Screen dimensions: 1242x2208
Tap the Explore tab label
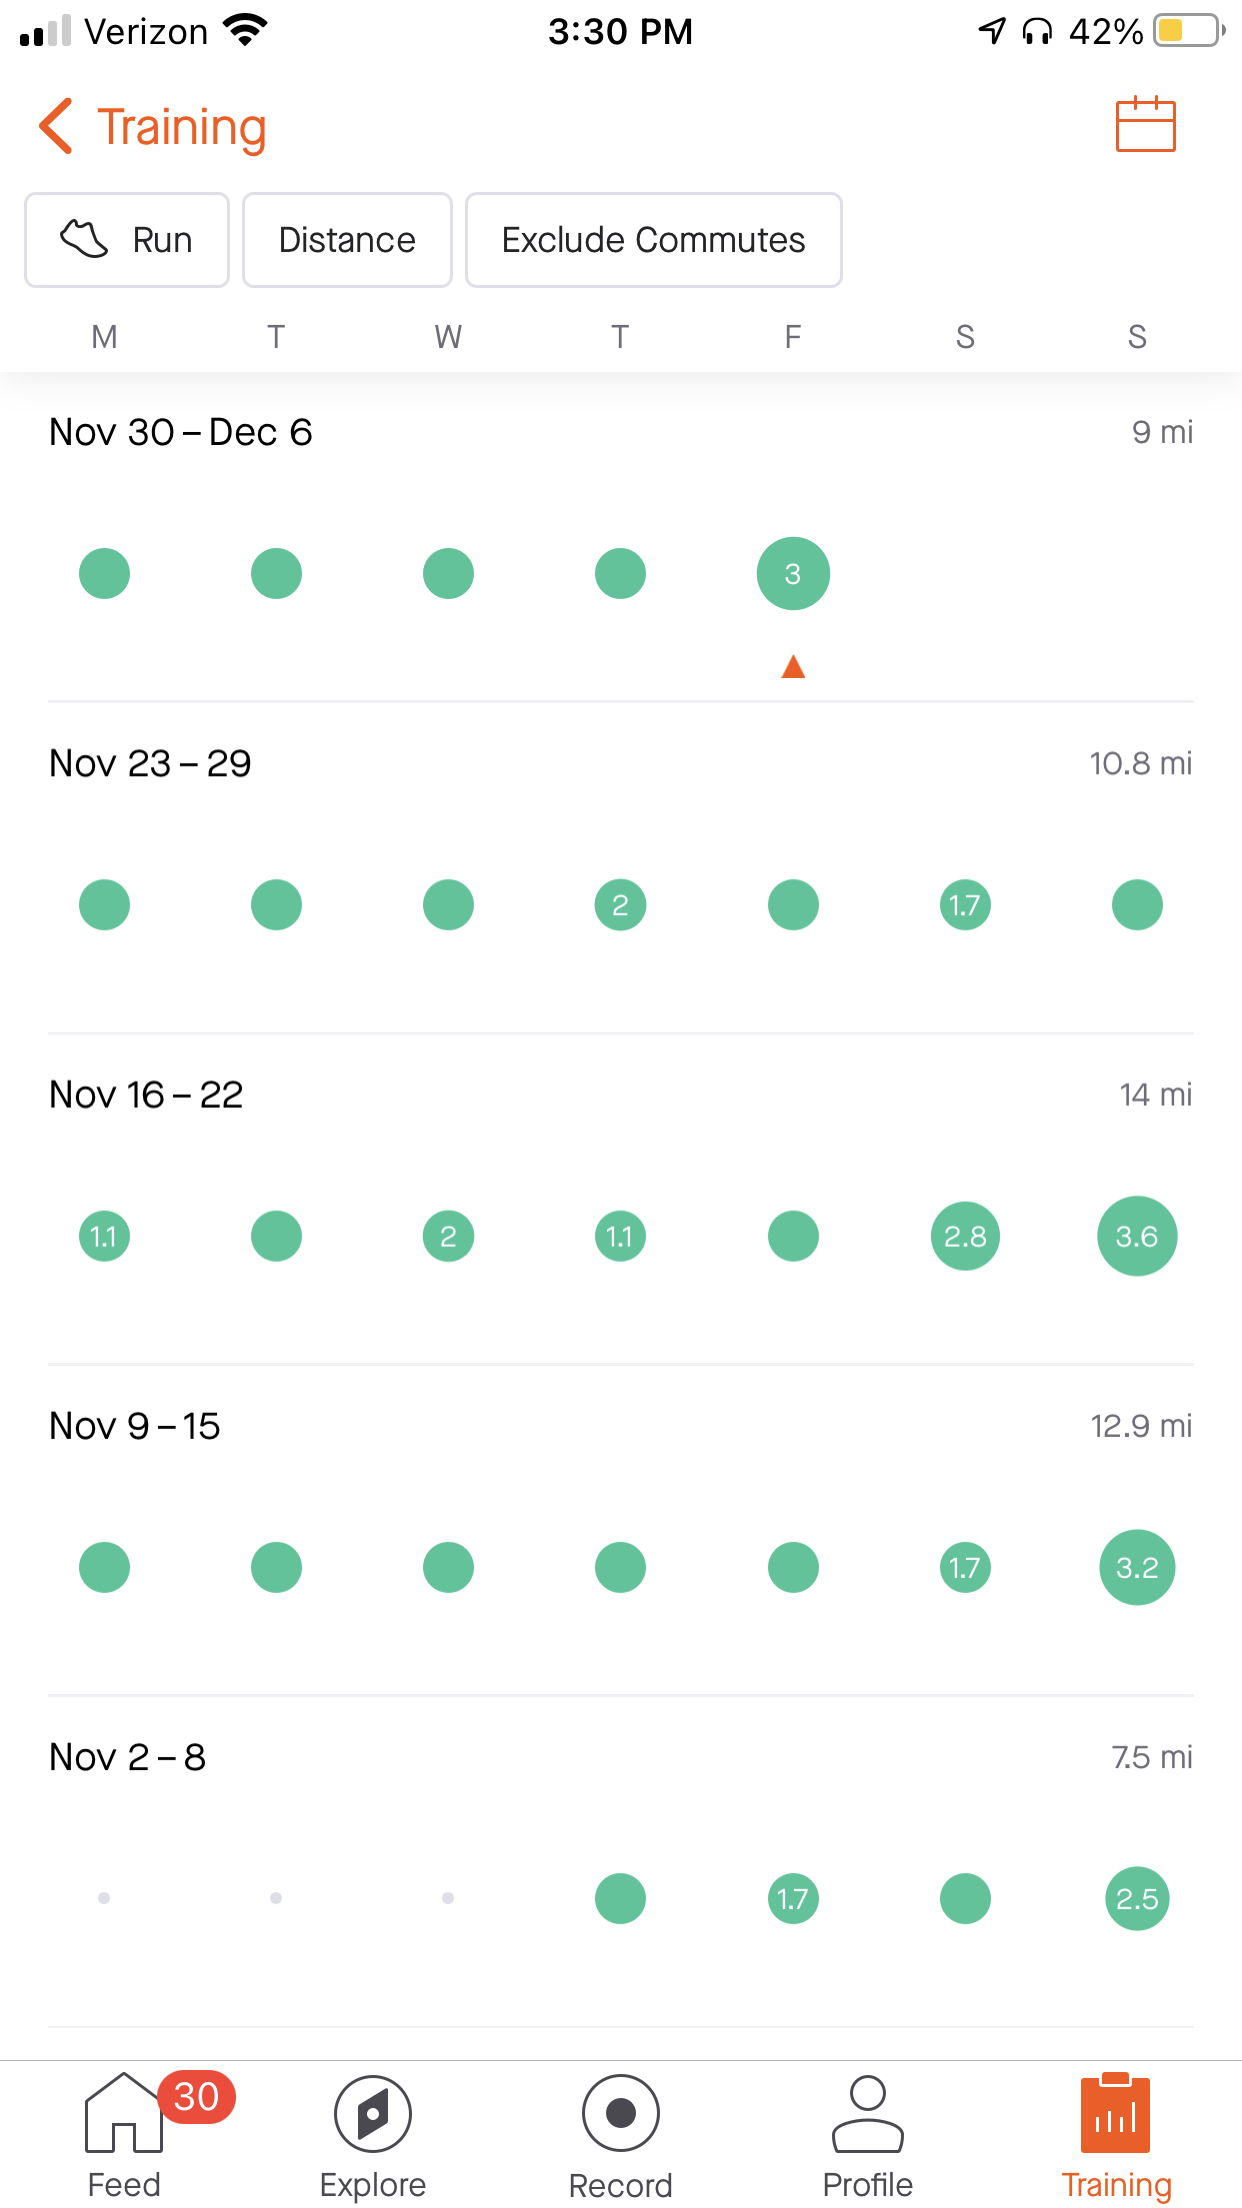372,2184
